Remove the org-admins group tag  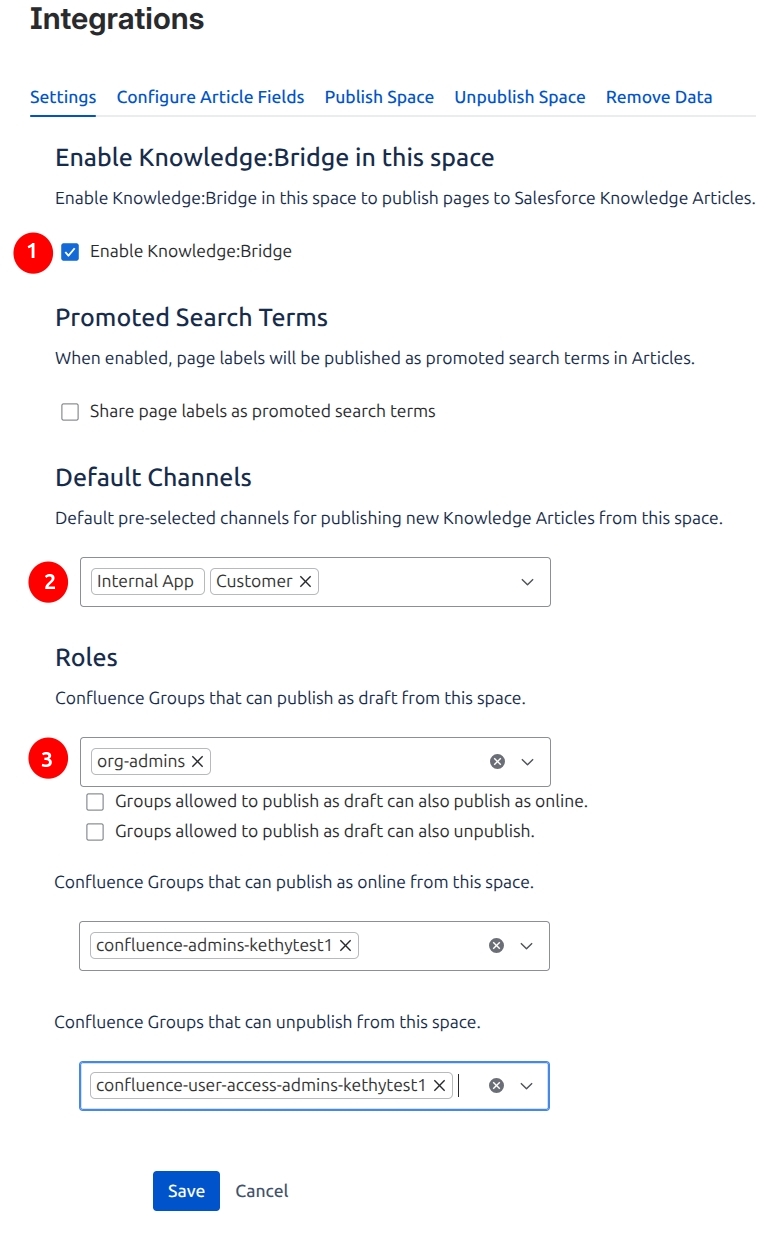click(x=197, y=762)
